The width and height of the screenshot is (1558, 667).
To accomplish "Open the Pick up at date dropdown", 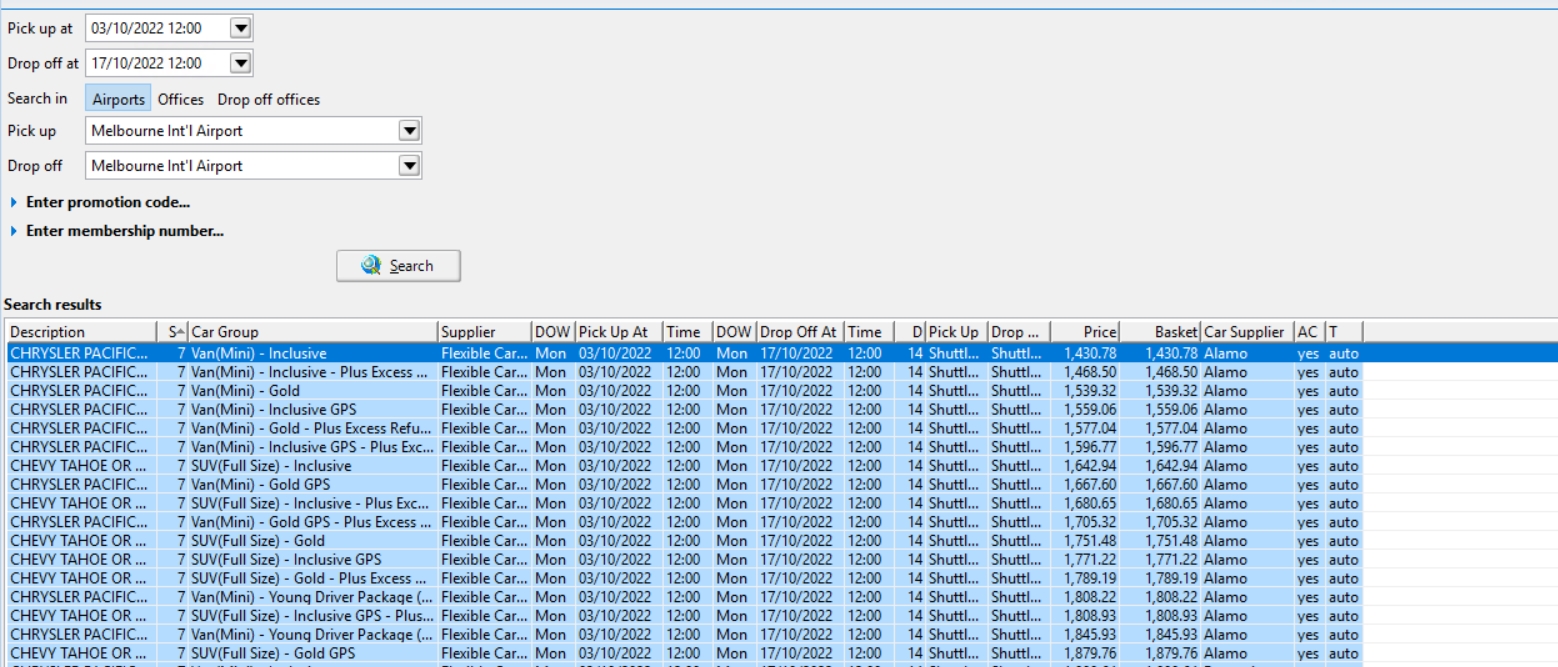I will click(x=240, y=29).
